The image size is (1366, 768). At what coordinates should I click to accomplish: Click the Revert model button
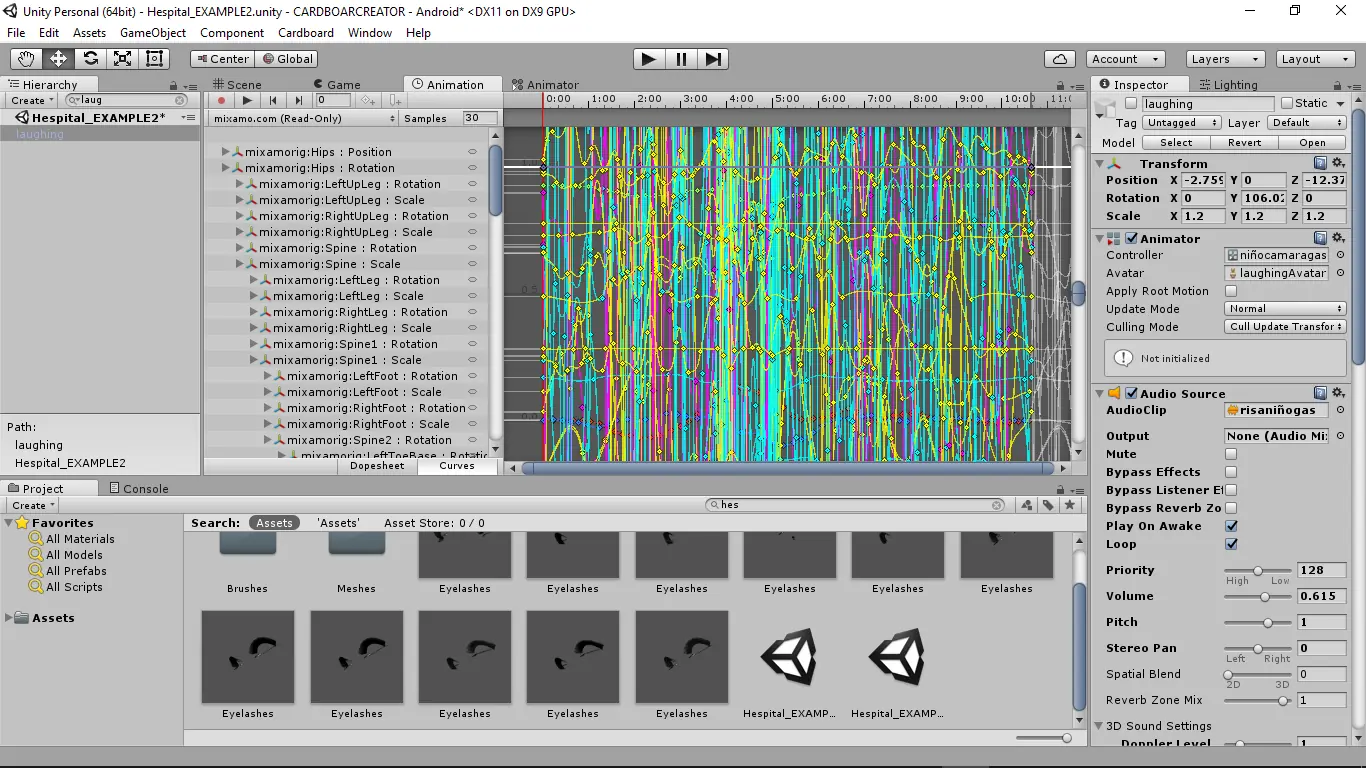pos(1244,143)
